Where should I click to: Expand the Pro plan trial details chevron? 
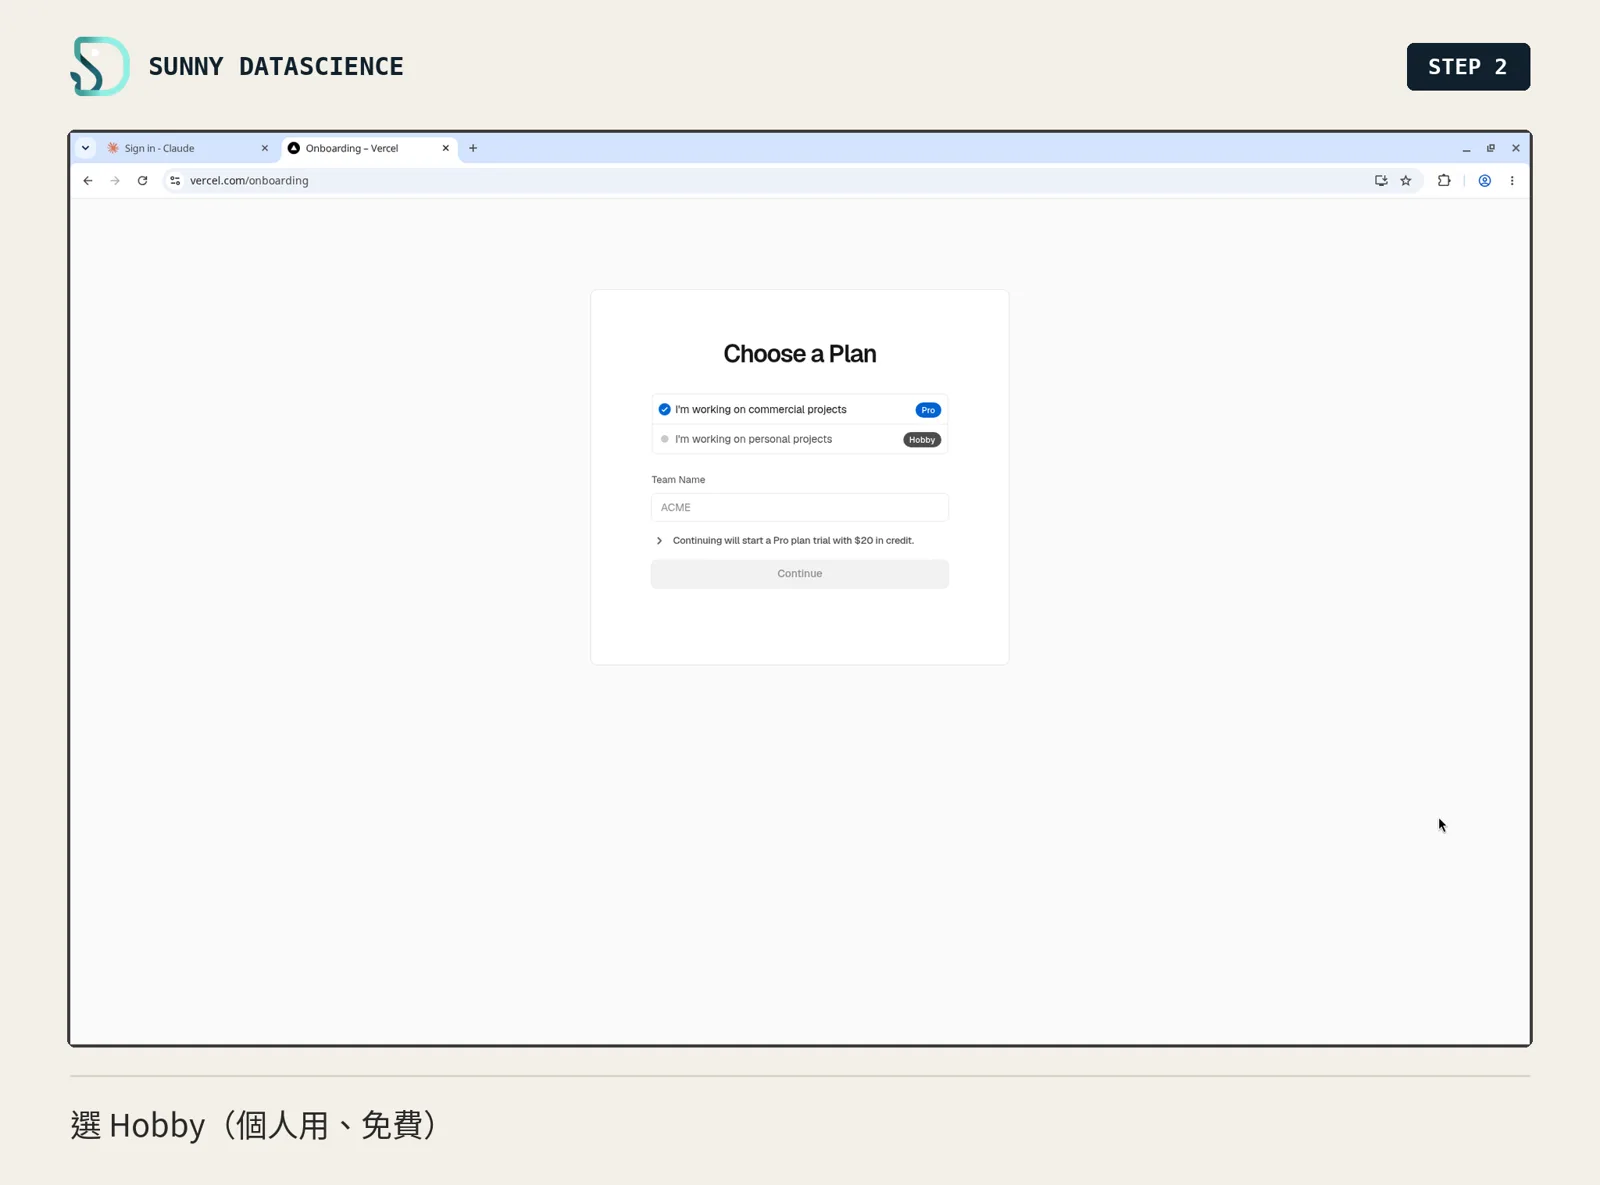[659, 541]
